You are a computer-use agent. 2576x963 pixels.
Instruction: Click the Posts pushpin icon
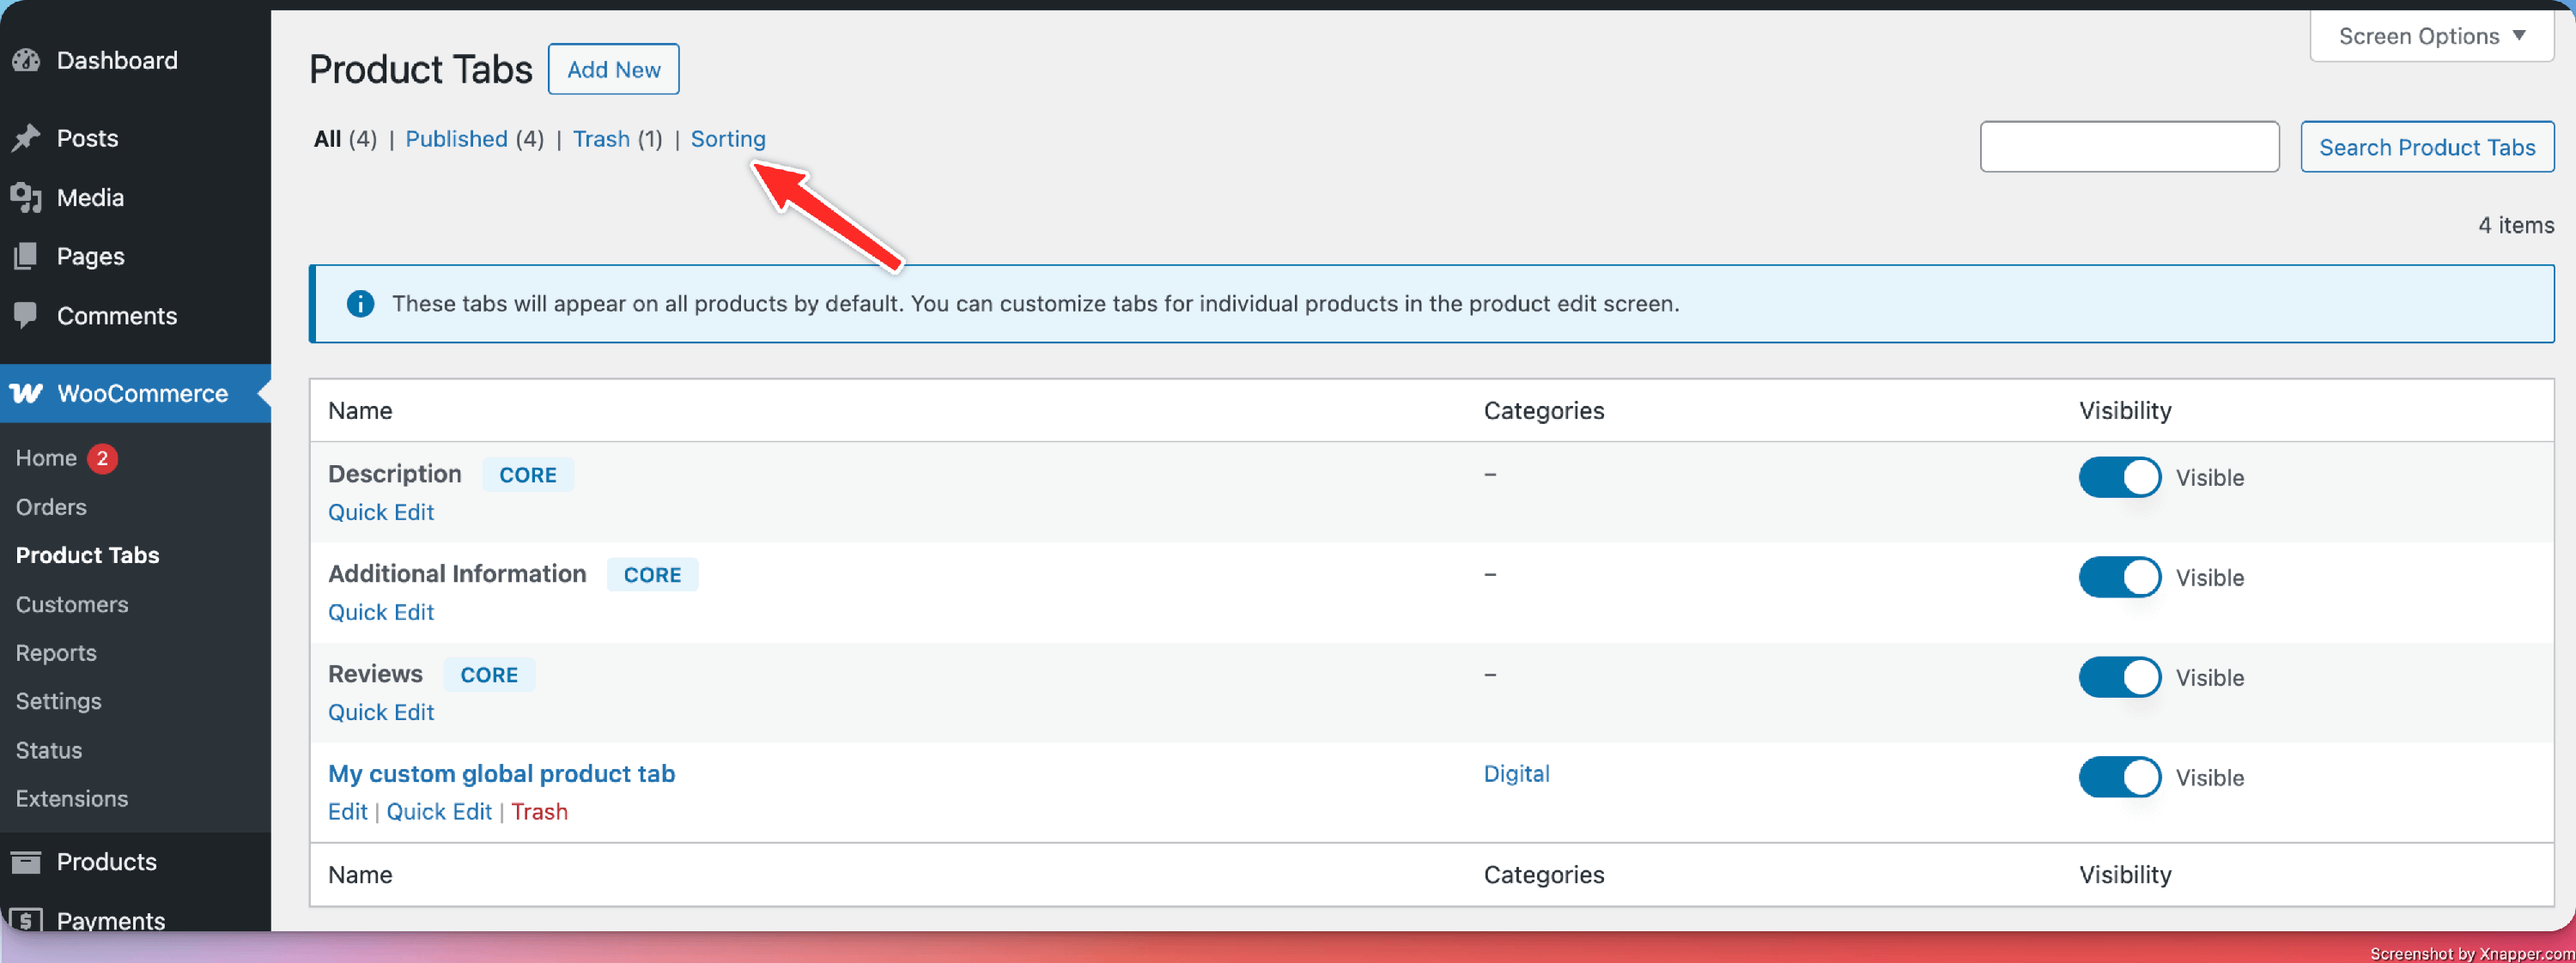[26, 138]
